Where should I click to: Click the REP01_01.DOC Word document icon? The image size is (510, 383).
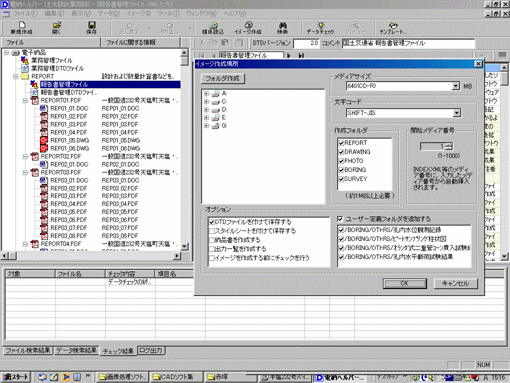coord(44,108)
